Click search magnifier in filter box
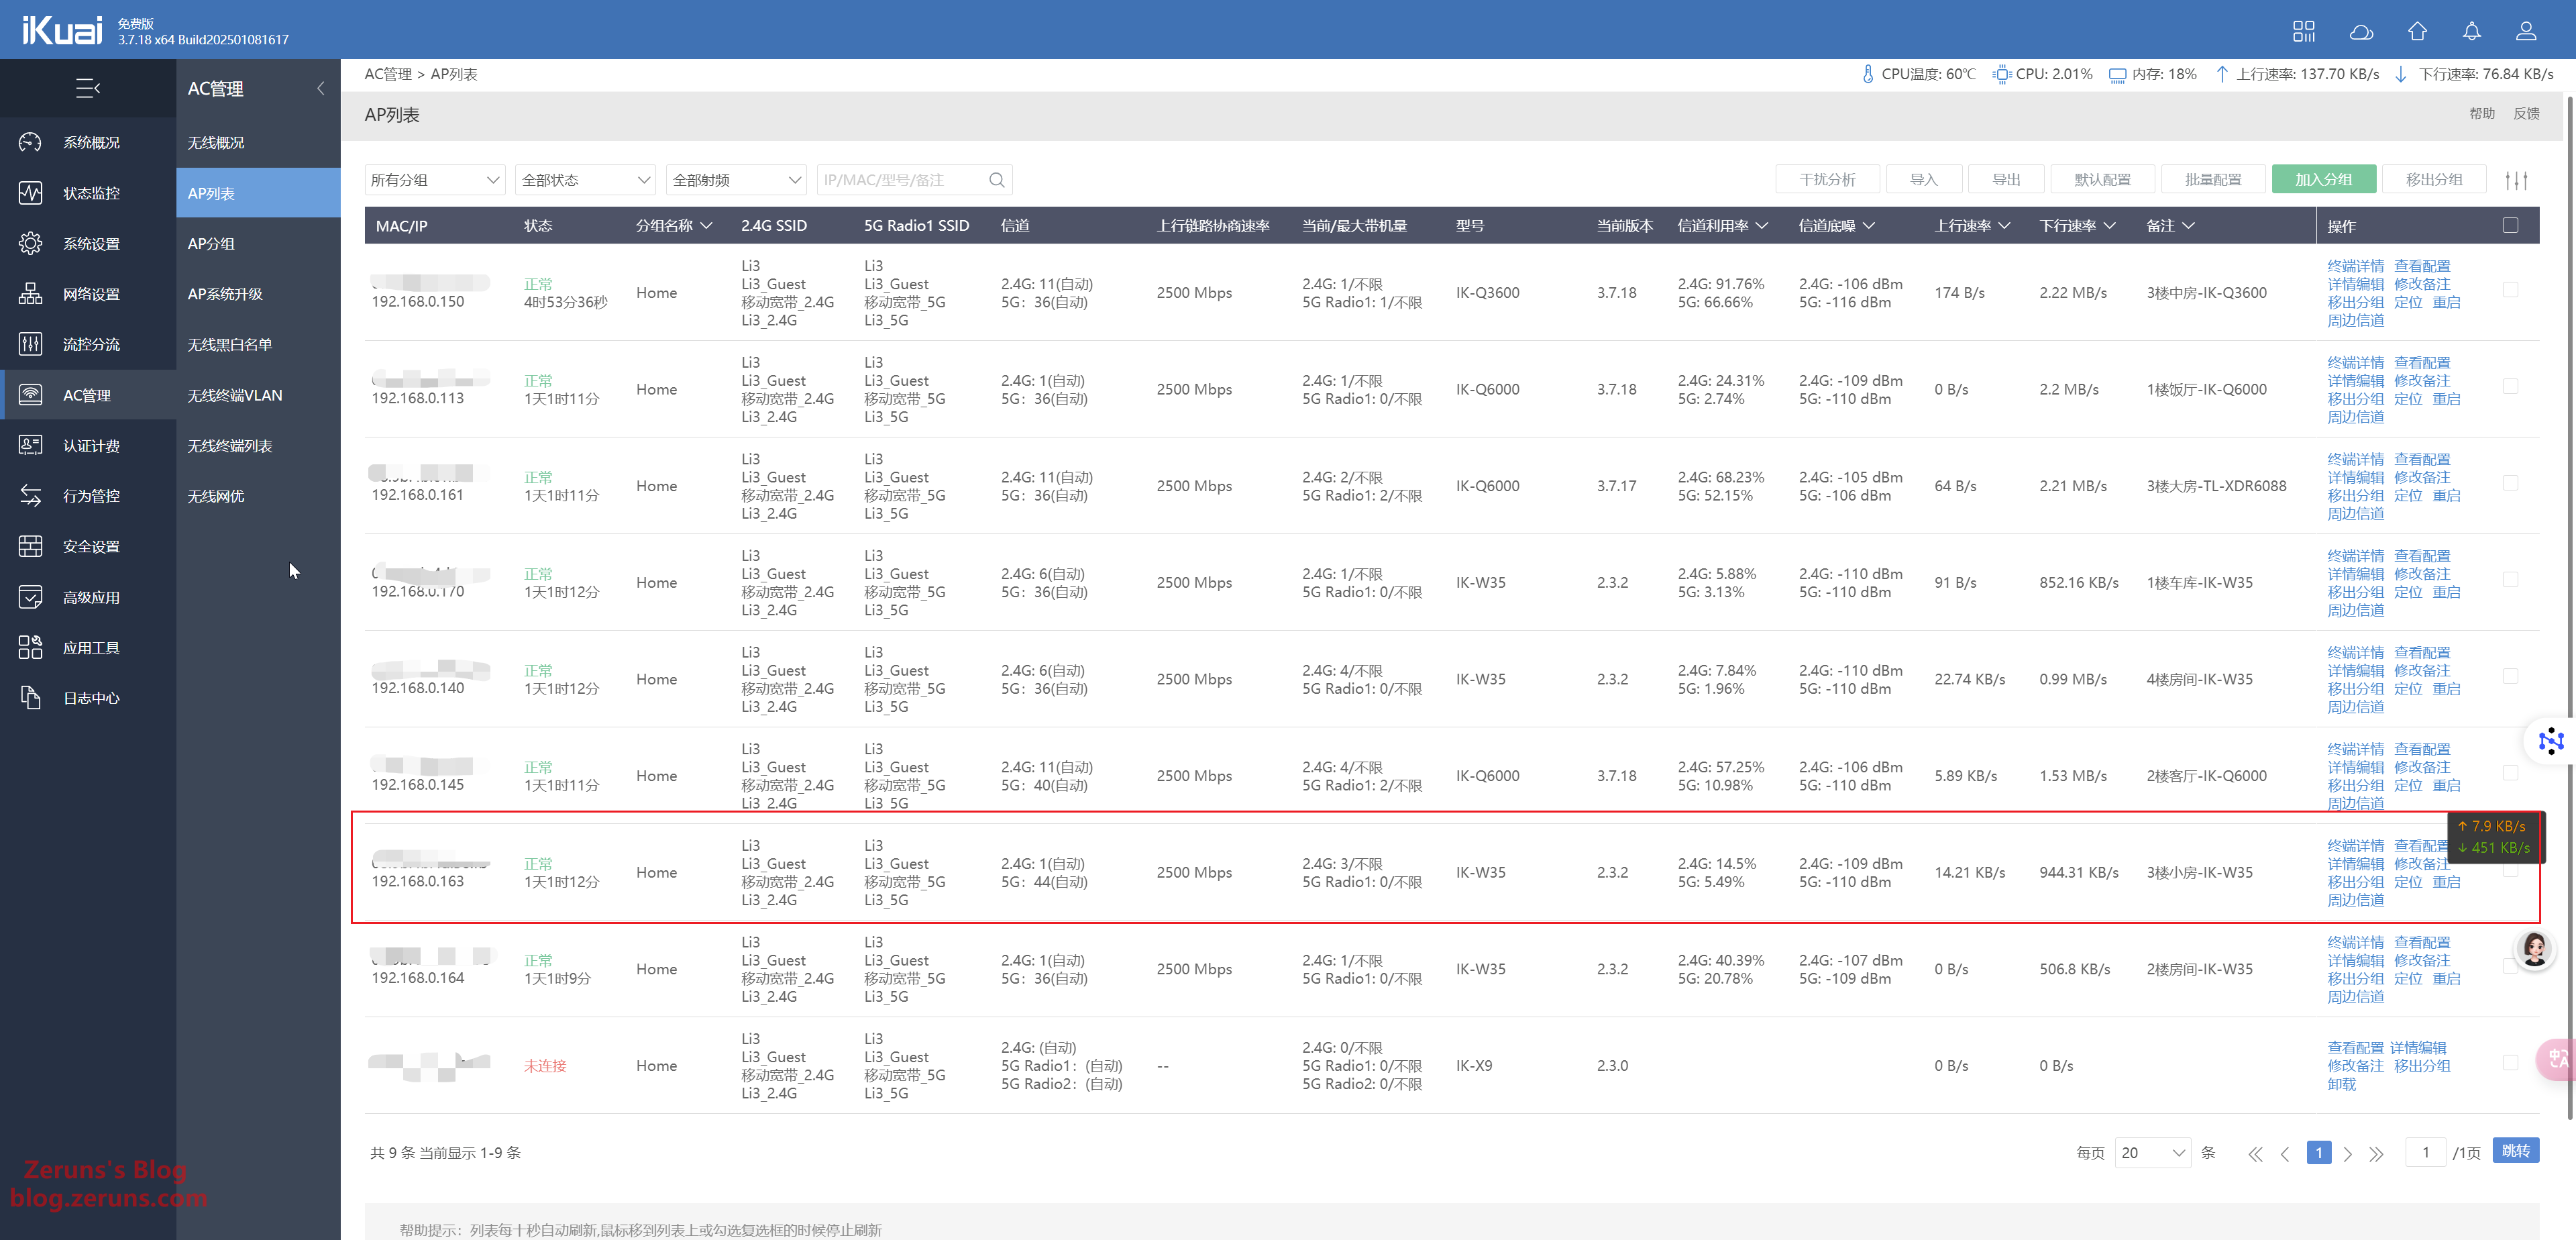Screen dimensions: 2576x1240 pos(996,180)
